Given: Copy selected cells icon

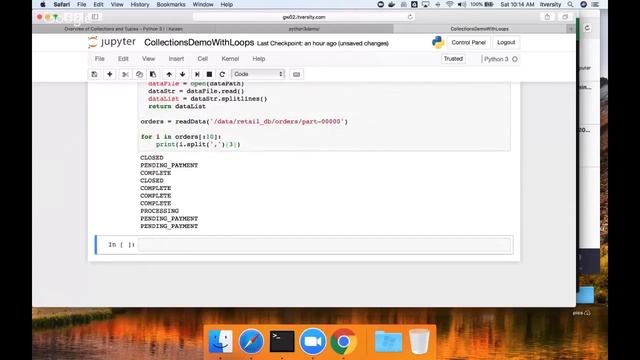Looking at the screenshot, I should 139,74.
